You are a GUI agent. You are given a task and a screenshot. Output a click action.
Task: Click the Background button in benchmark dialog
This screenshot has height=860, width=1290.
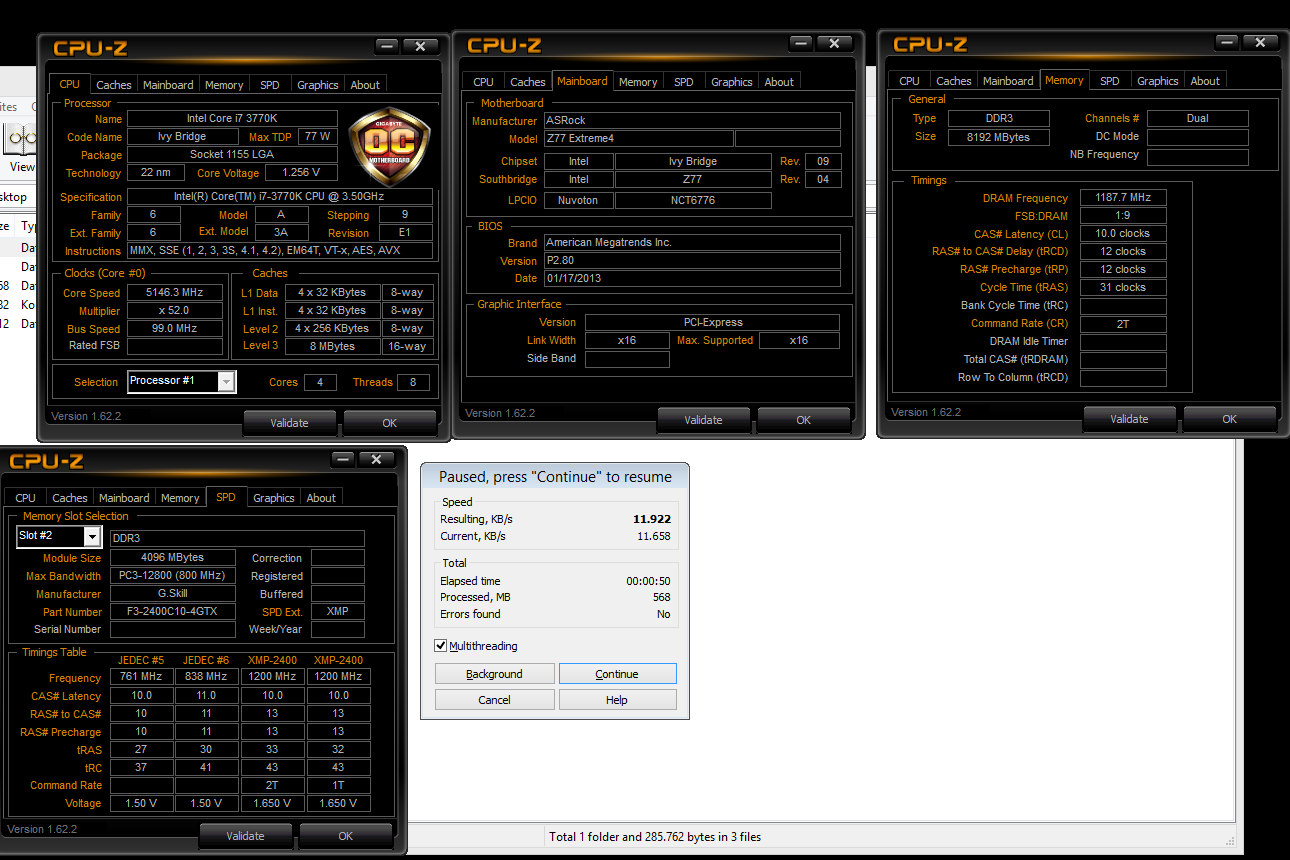(x=494, y=674)
